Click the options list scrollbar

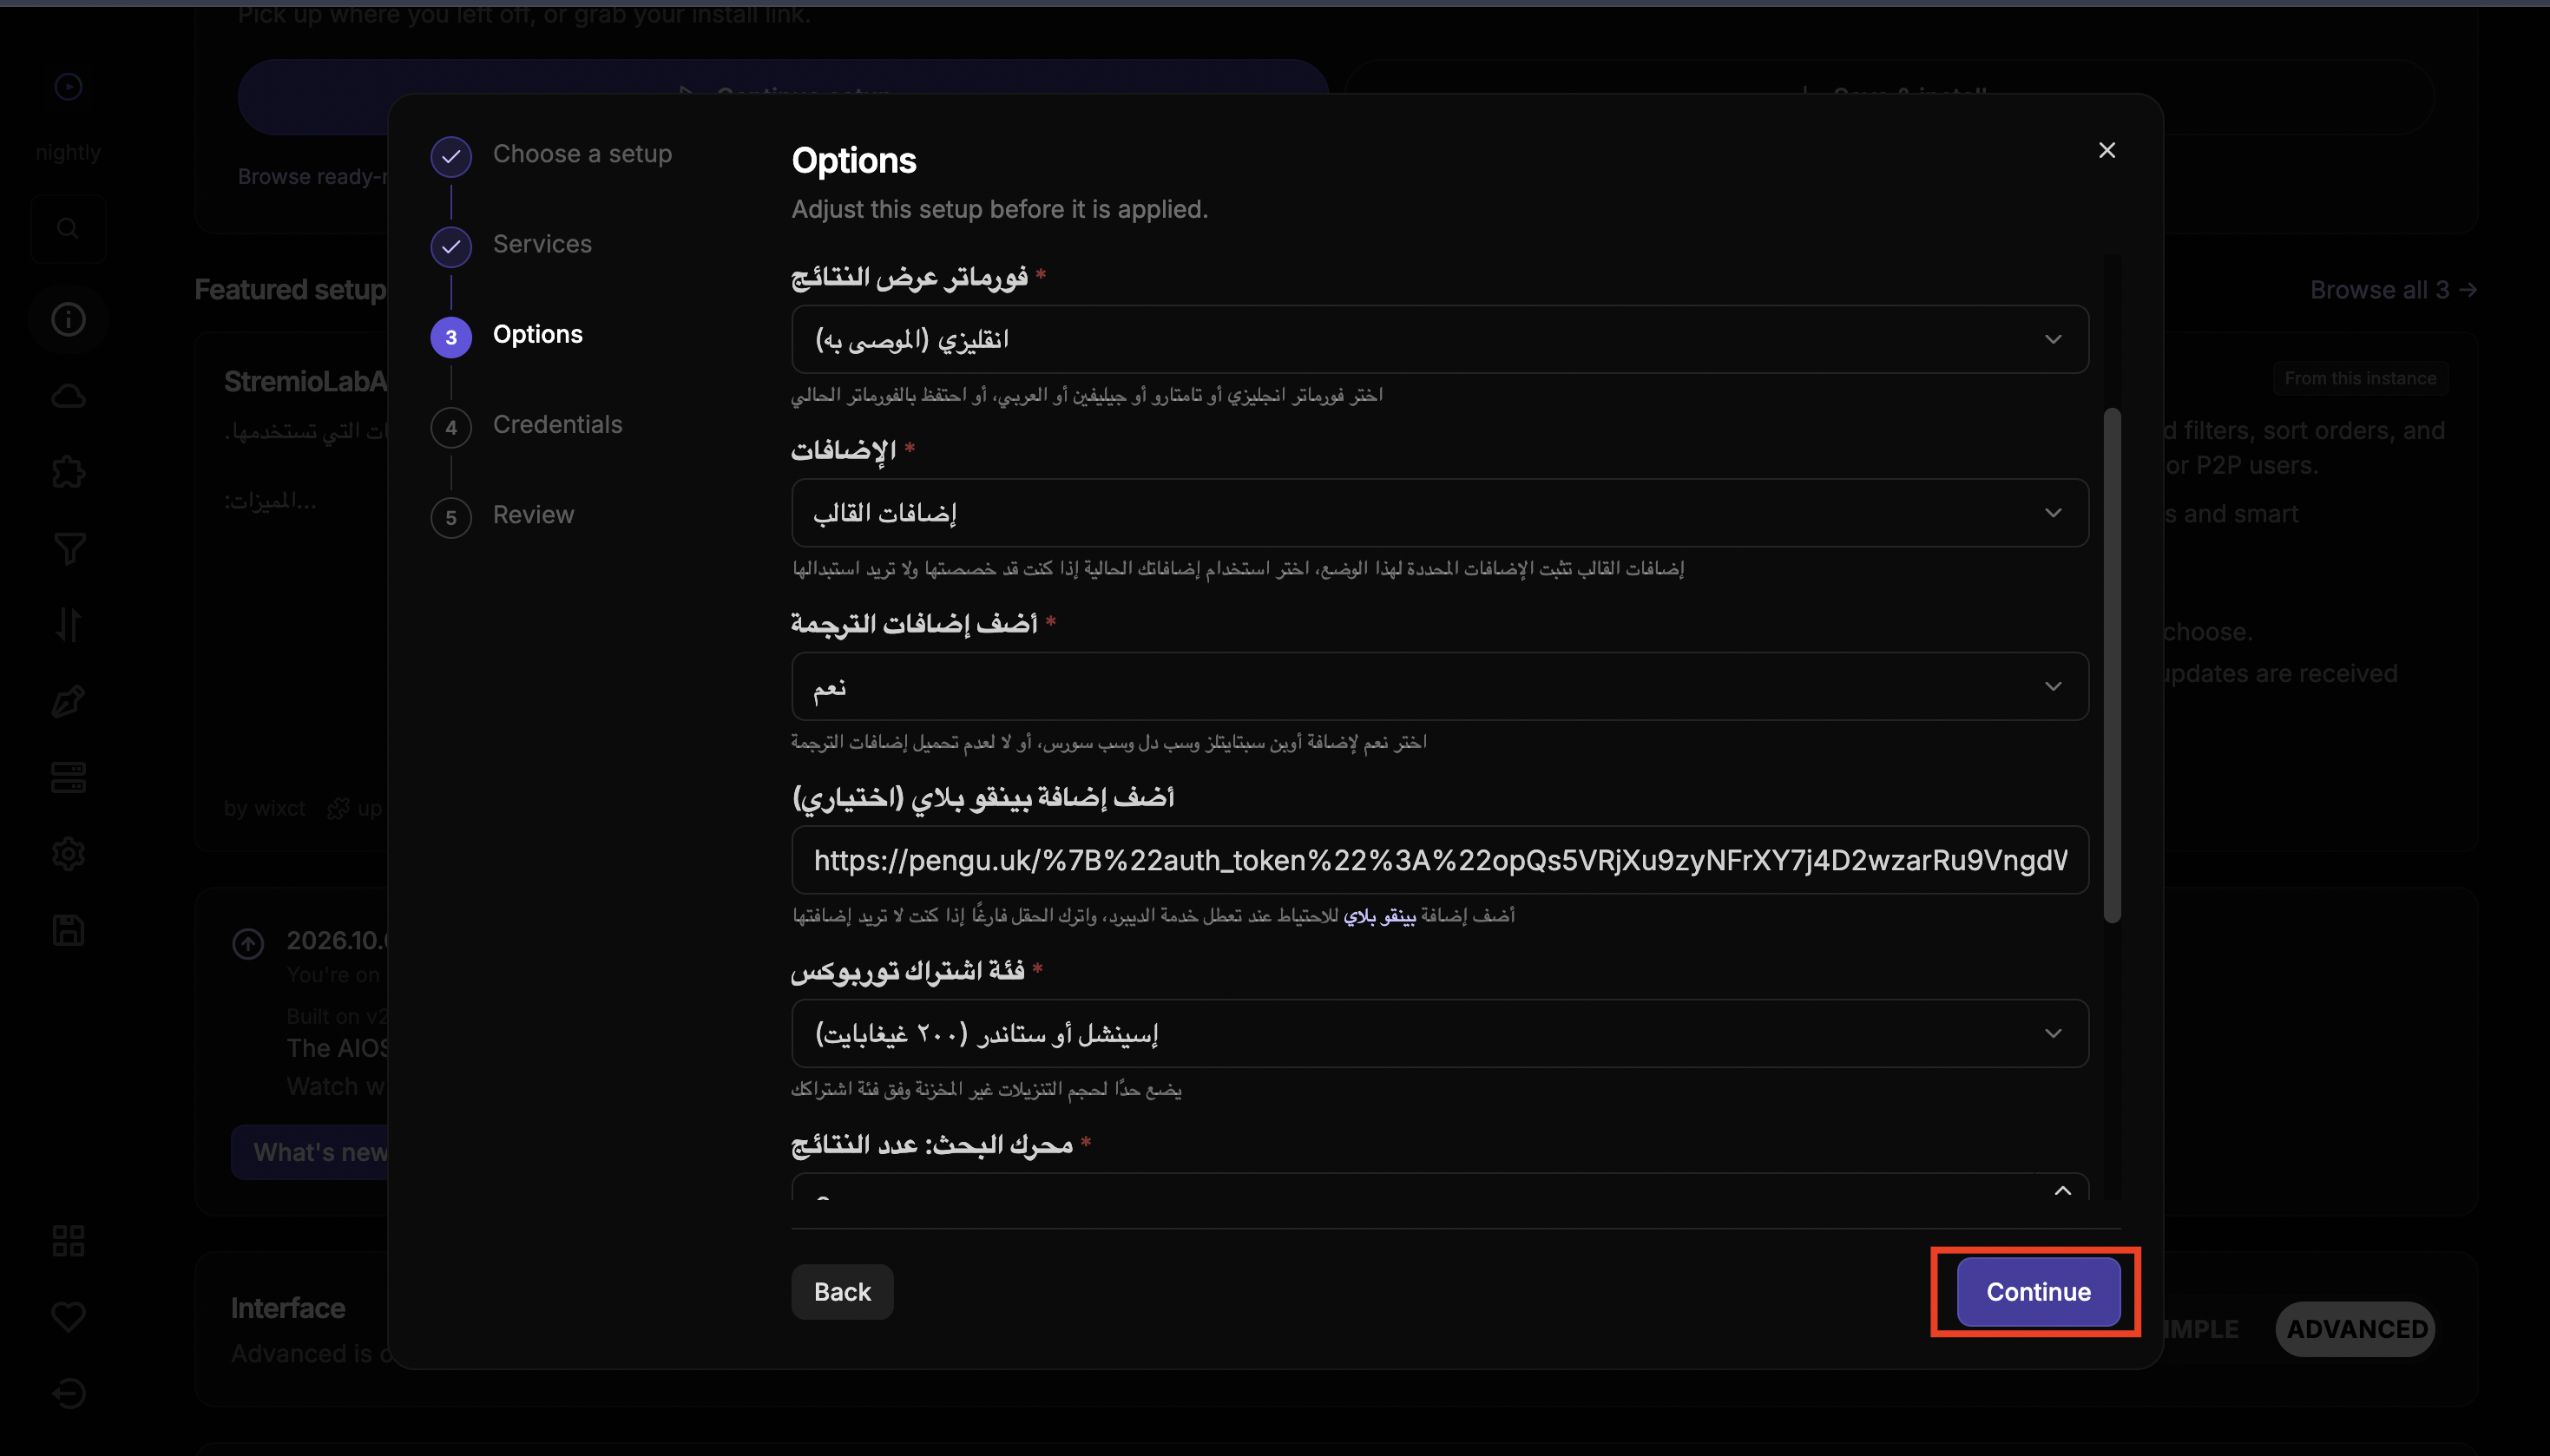coord(2111,665)
